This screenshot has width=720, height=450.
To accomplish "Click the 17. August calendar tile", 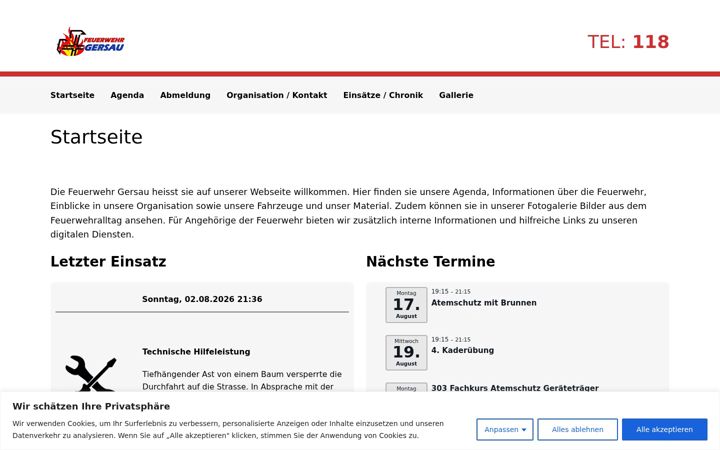I will click(x=406, y=305).
